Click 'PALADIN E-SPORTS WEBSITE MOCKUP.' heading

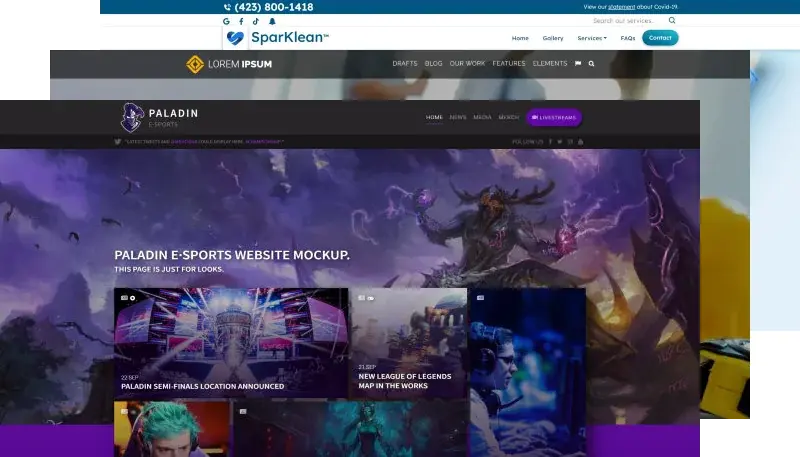[232, 255]
